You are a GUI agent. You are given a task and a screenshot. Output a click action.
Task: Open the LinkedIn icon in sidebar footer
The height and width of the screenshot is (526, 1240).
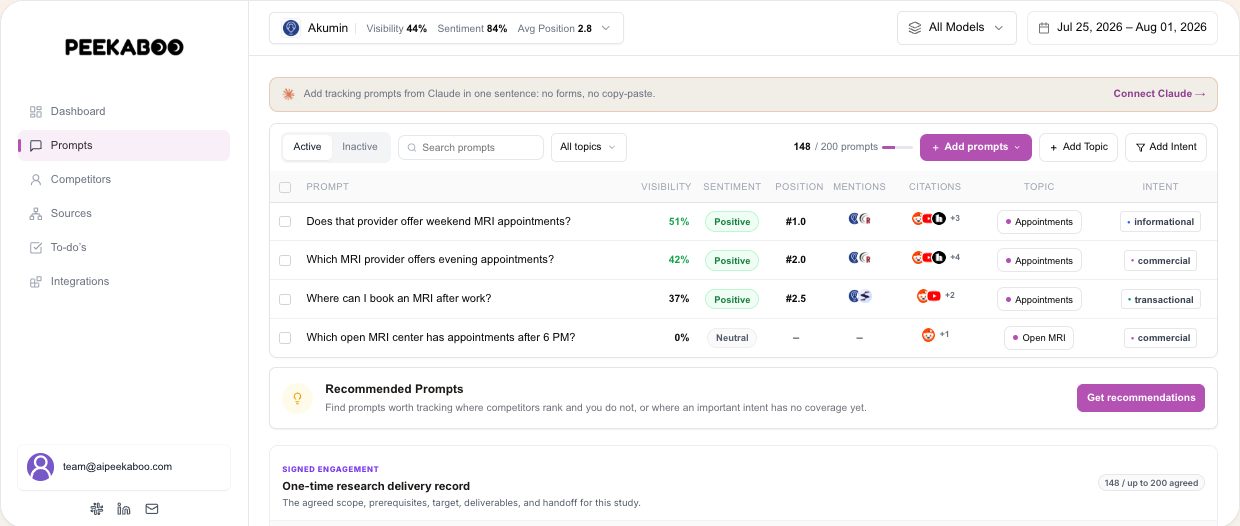[x=124, y=509]
